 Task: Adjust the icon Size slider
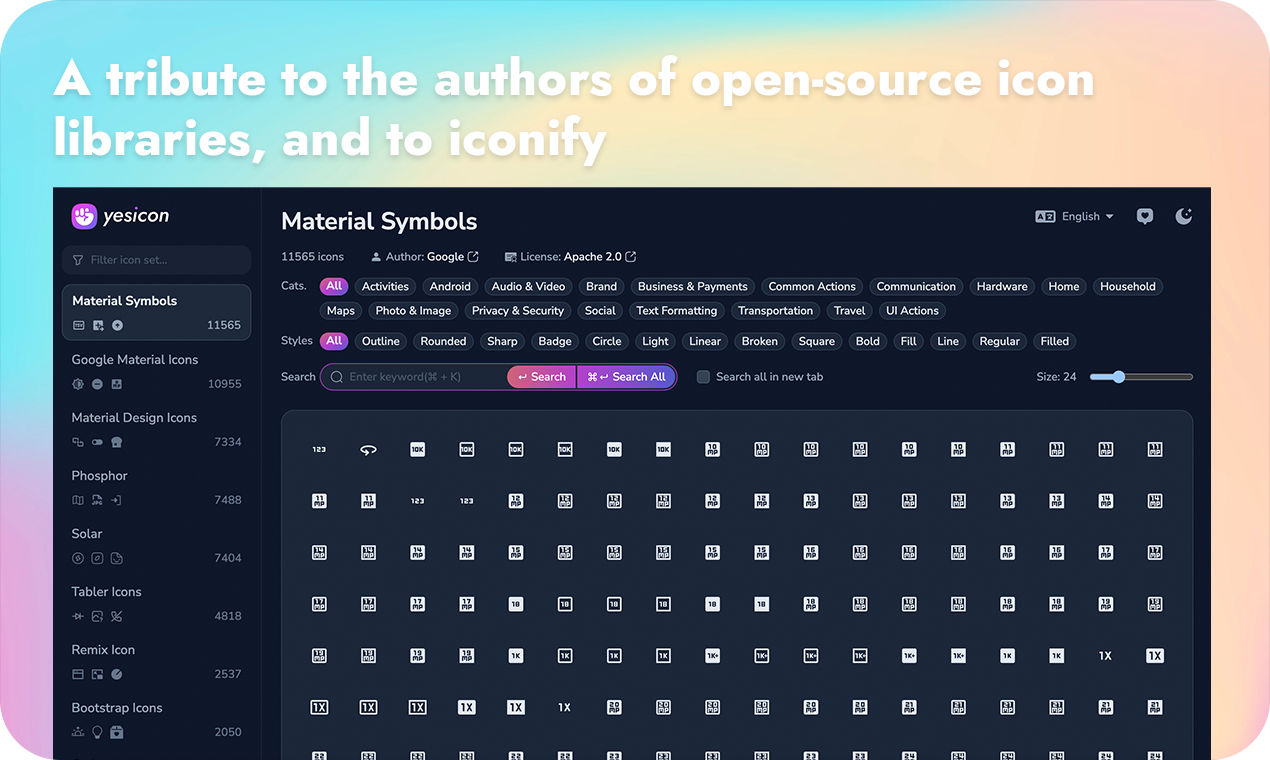pyautogui.click(x=1141, y=377)
